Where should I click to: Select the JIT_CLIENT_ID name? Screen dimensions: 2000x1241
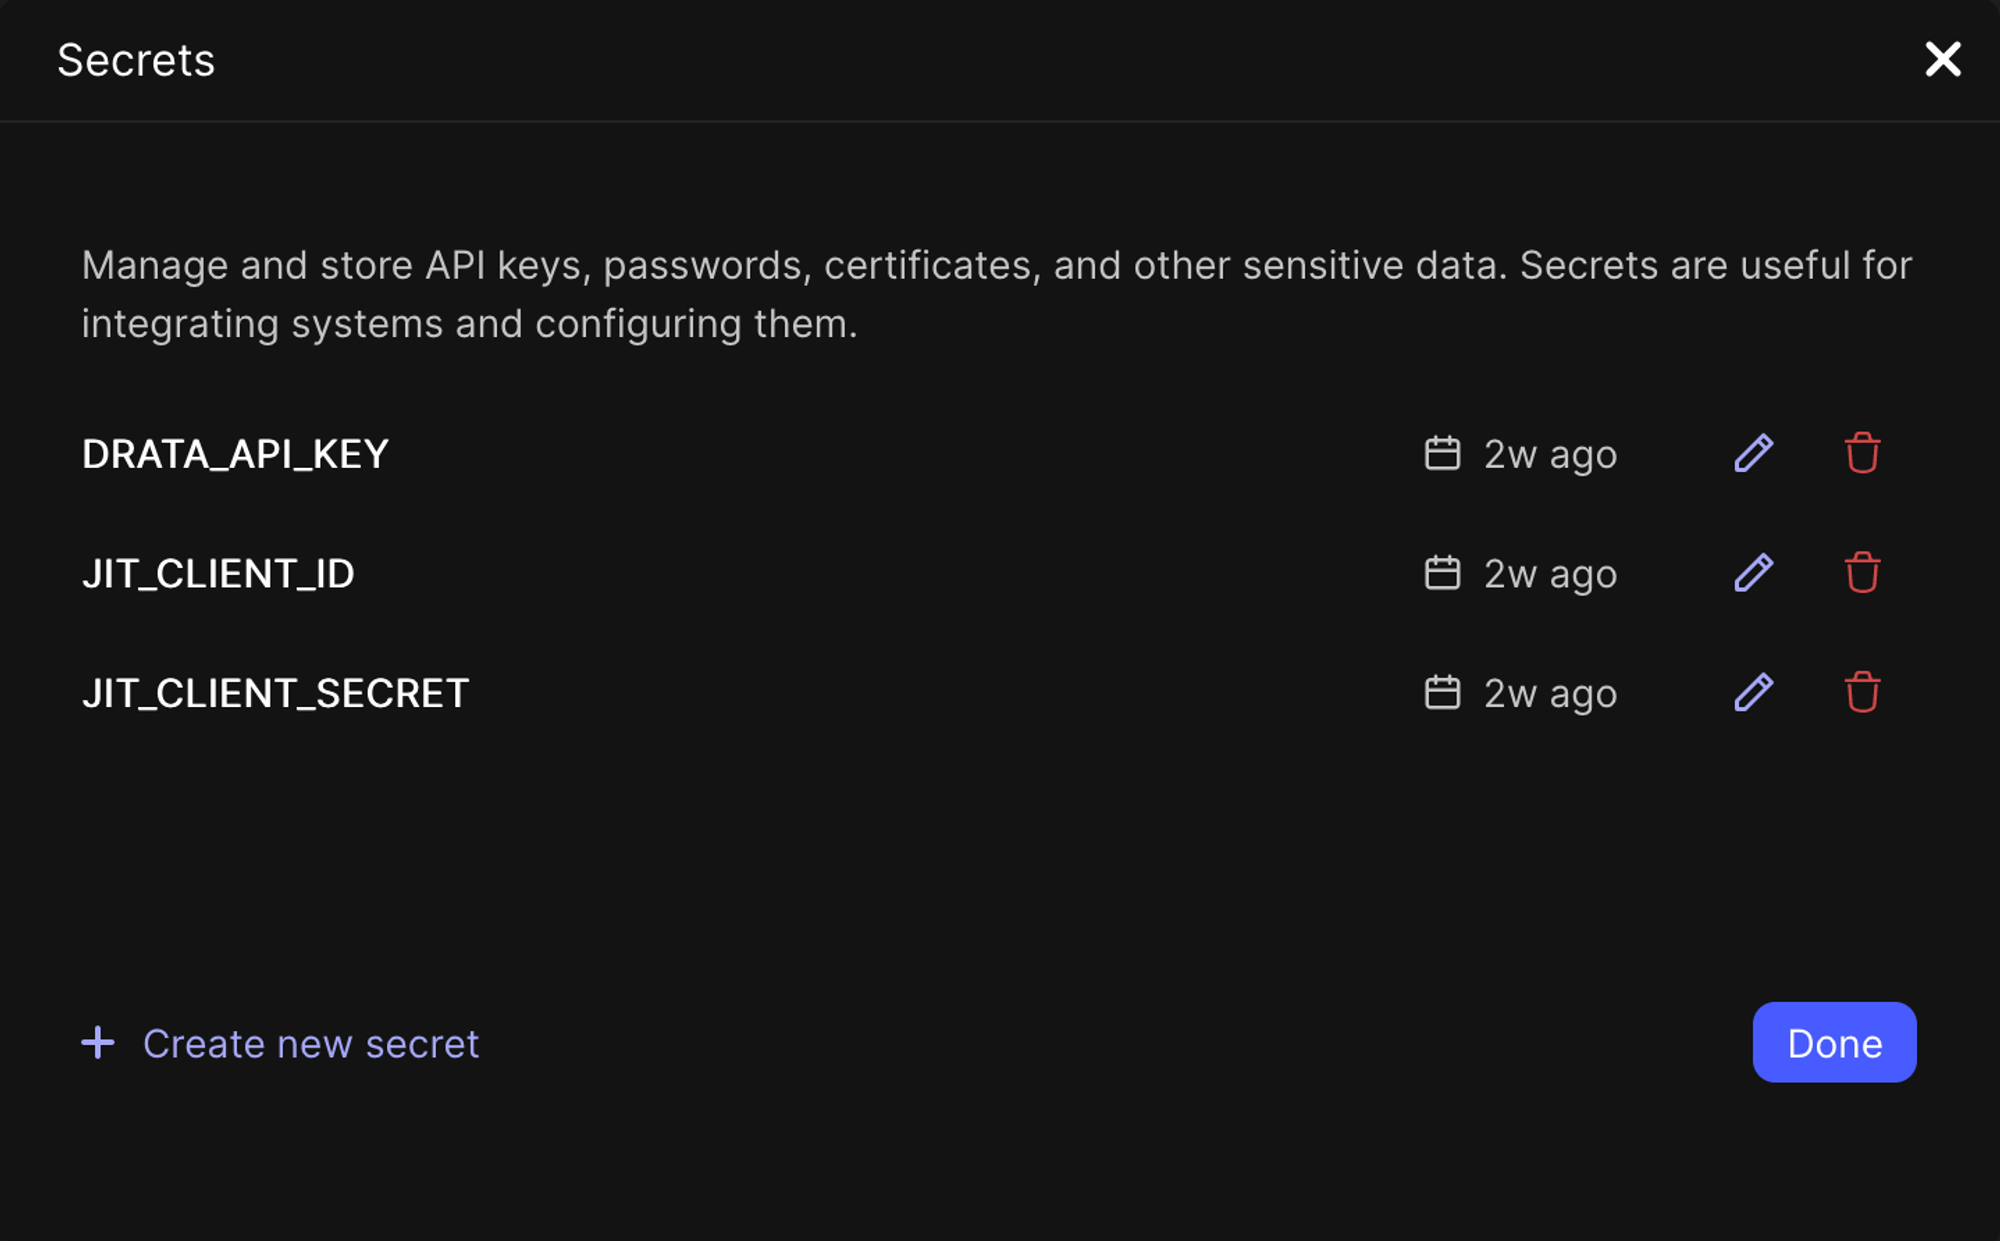click(x=218, y=574)
